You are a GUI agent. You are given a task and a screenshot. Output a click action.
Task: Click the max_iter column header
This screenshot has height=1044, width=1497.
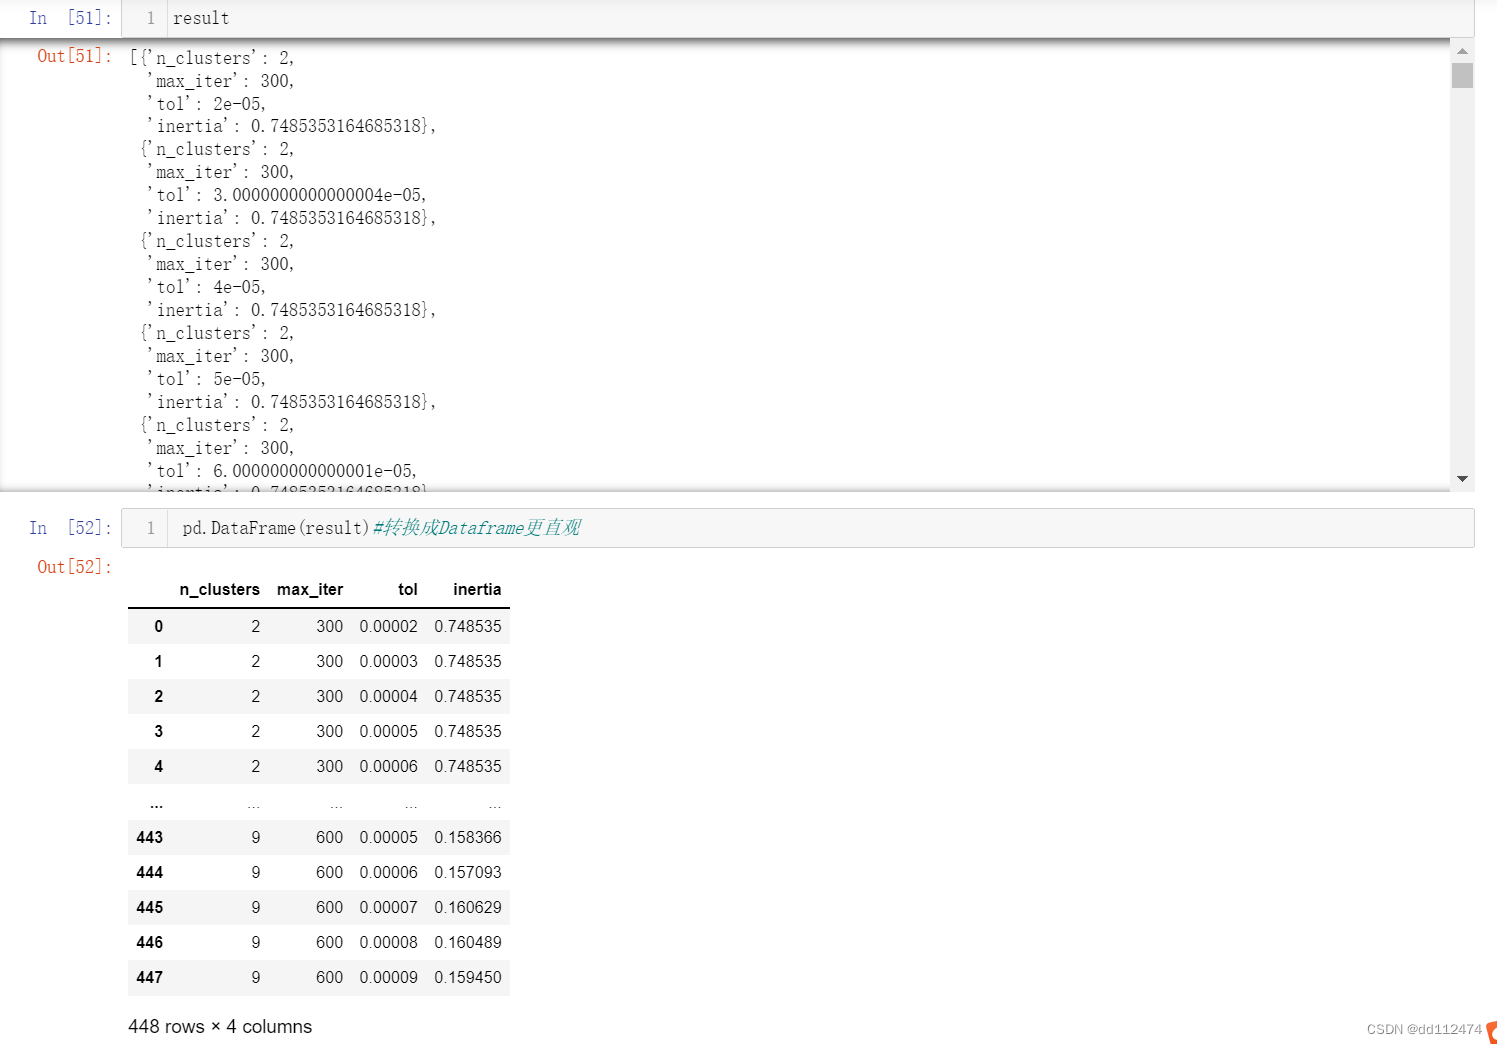[310, 590]
